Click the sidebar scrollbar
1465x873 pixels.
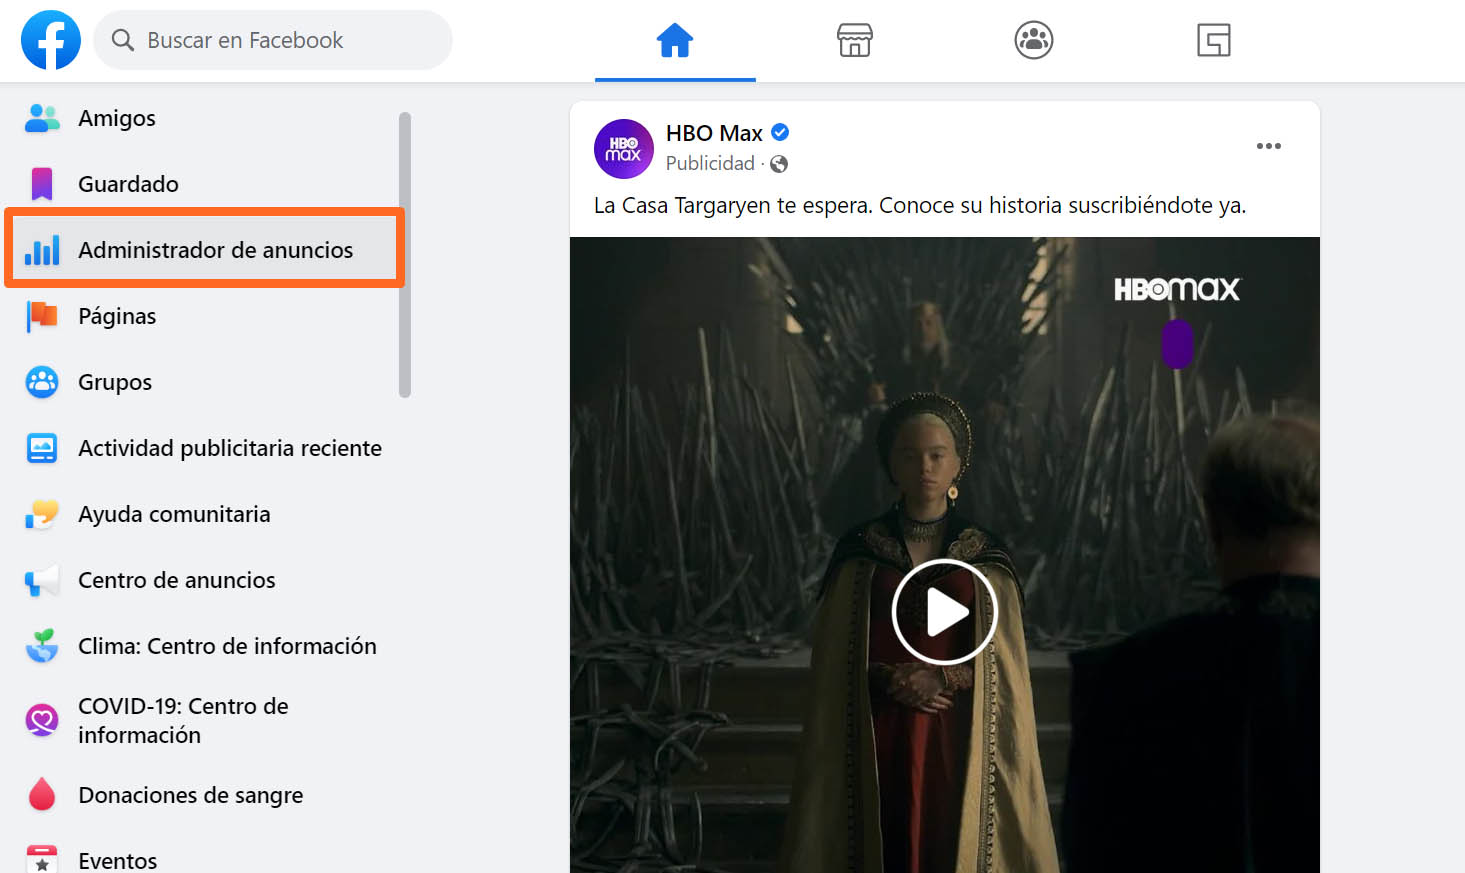pos(406,250)
